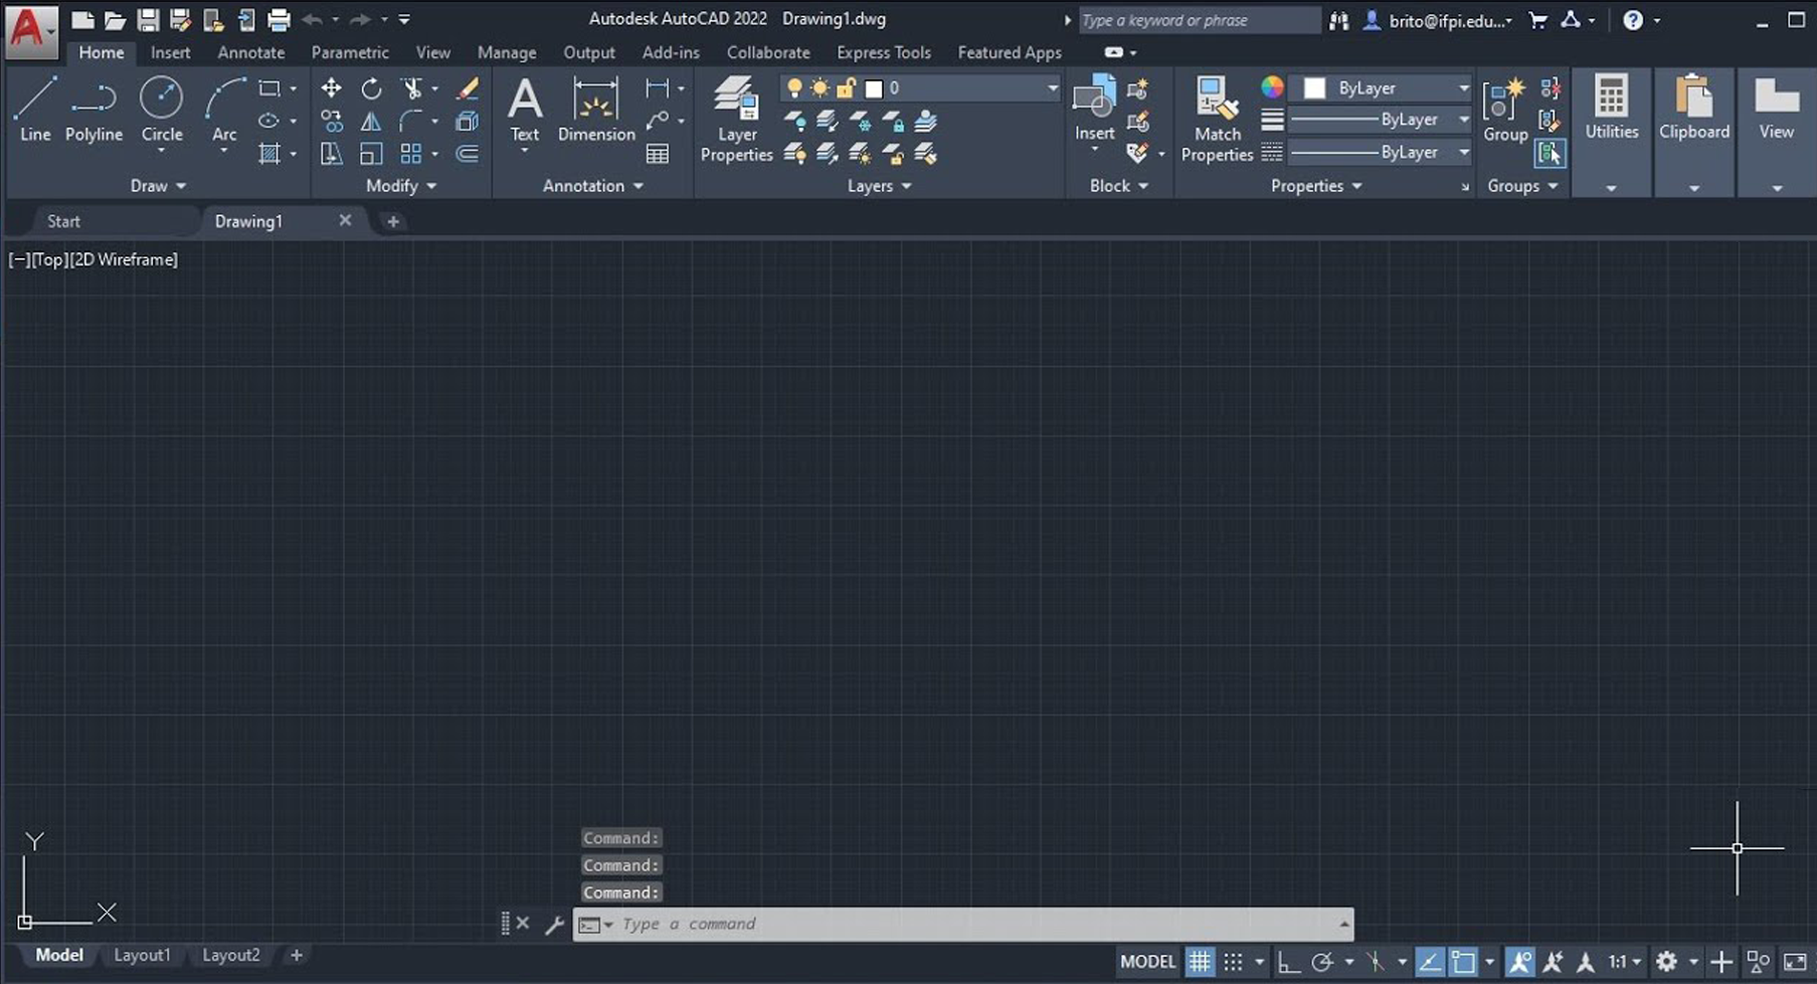Open the Manage ribbon tab
Viewport: 1817px width, 984px height.
pos(507,52)
